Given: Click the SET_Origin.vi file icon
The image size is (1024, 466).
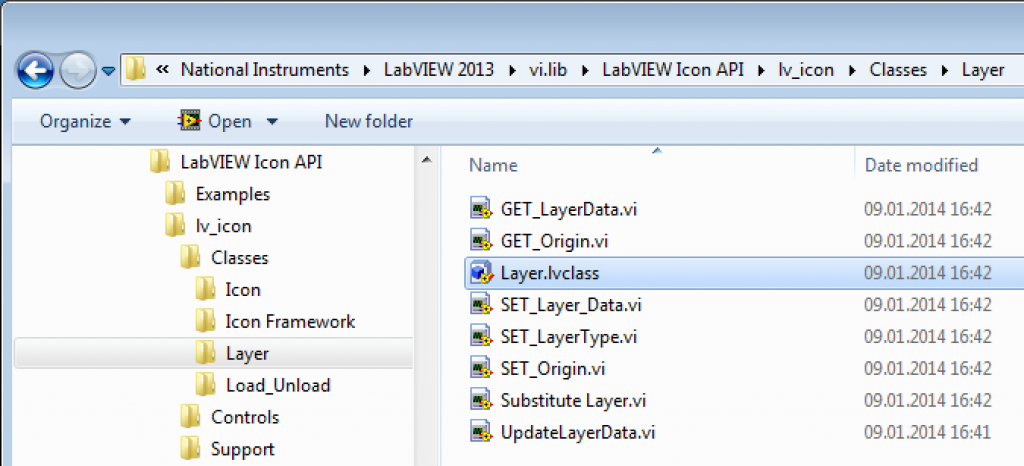Looking at the screenshot, I should click(481, 369).
